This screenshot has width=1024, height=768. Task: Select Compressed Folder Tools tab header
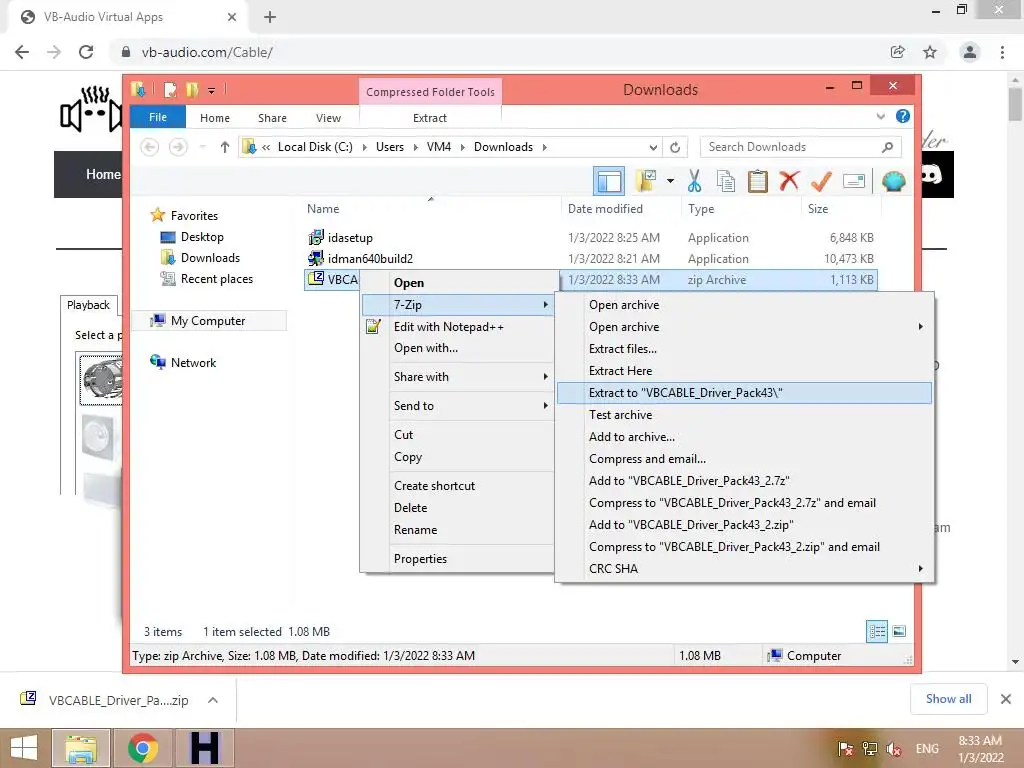point(430,92)
